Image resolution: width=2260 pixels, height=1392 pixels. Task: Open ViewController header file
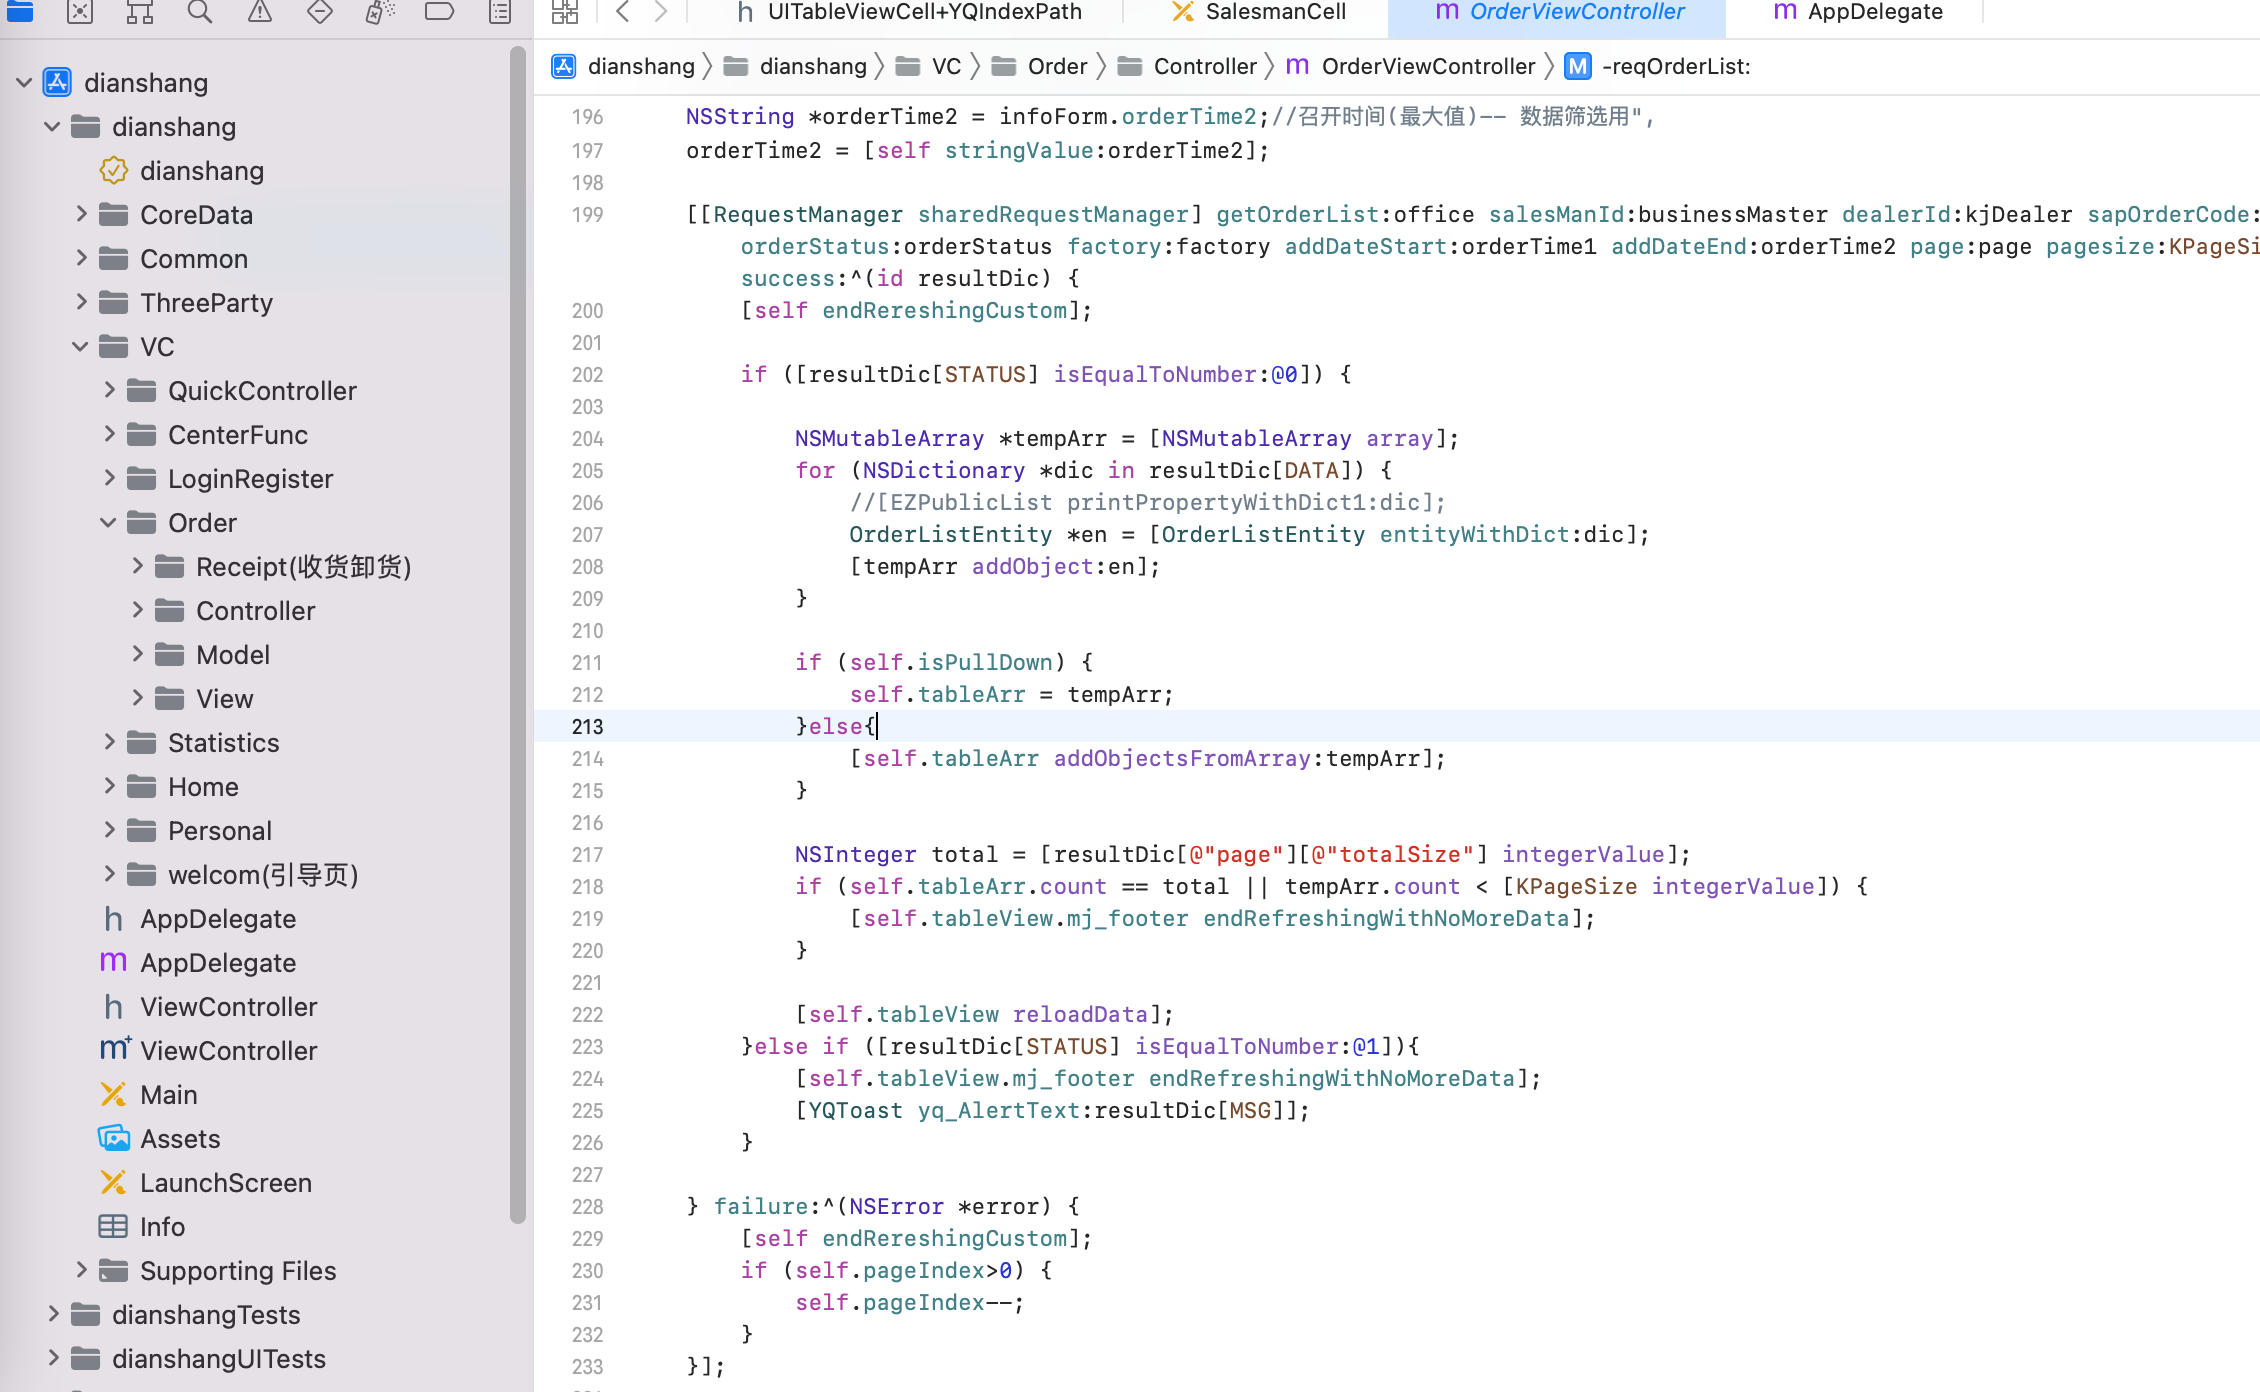pyautogui.click(x=208, y=1007)
